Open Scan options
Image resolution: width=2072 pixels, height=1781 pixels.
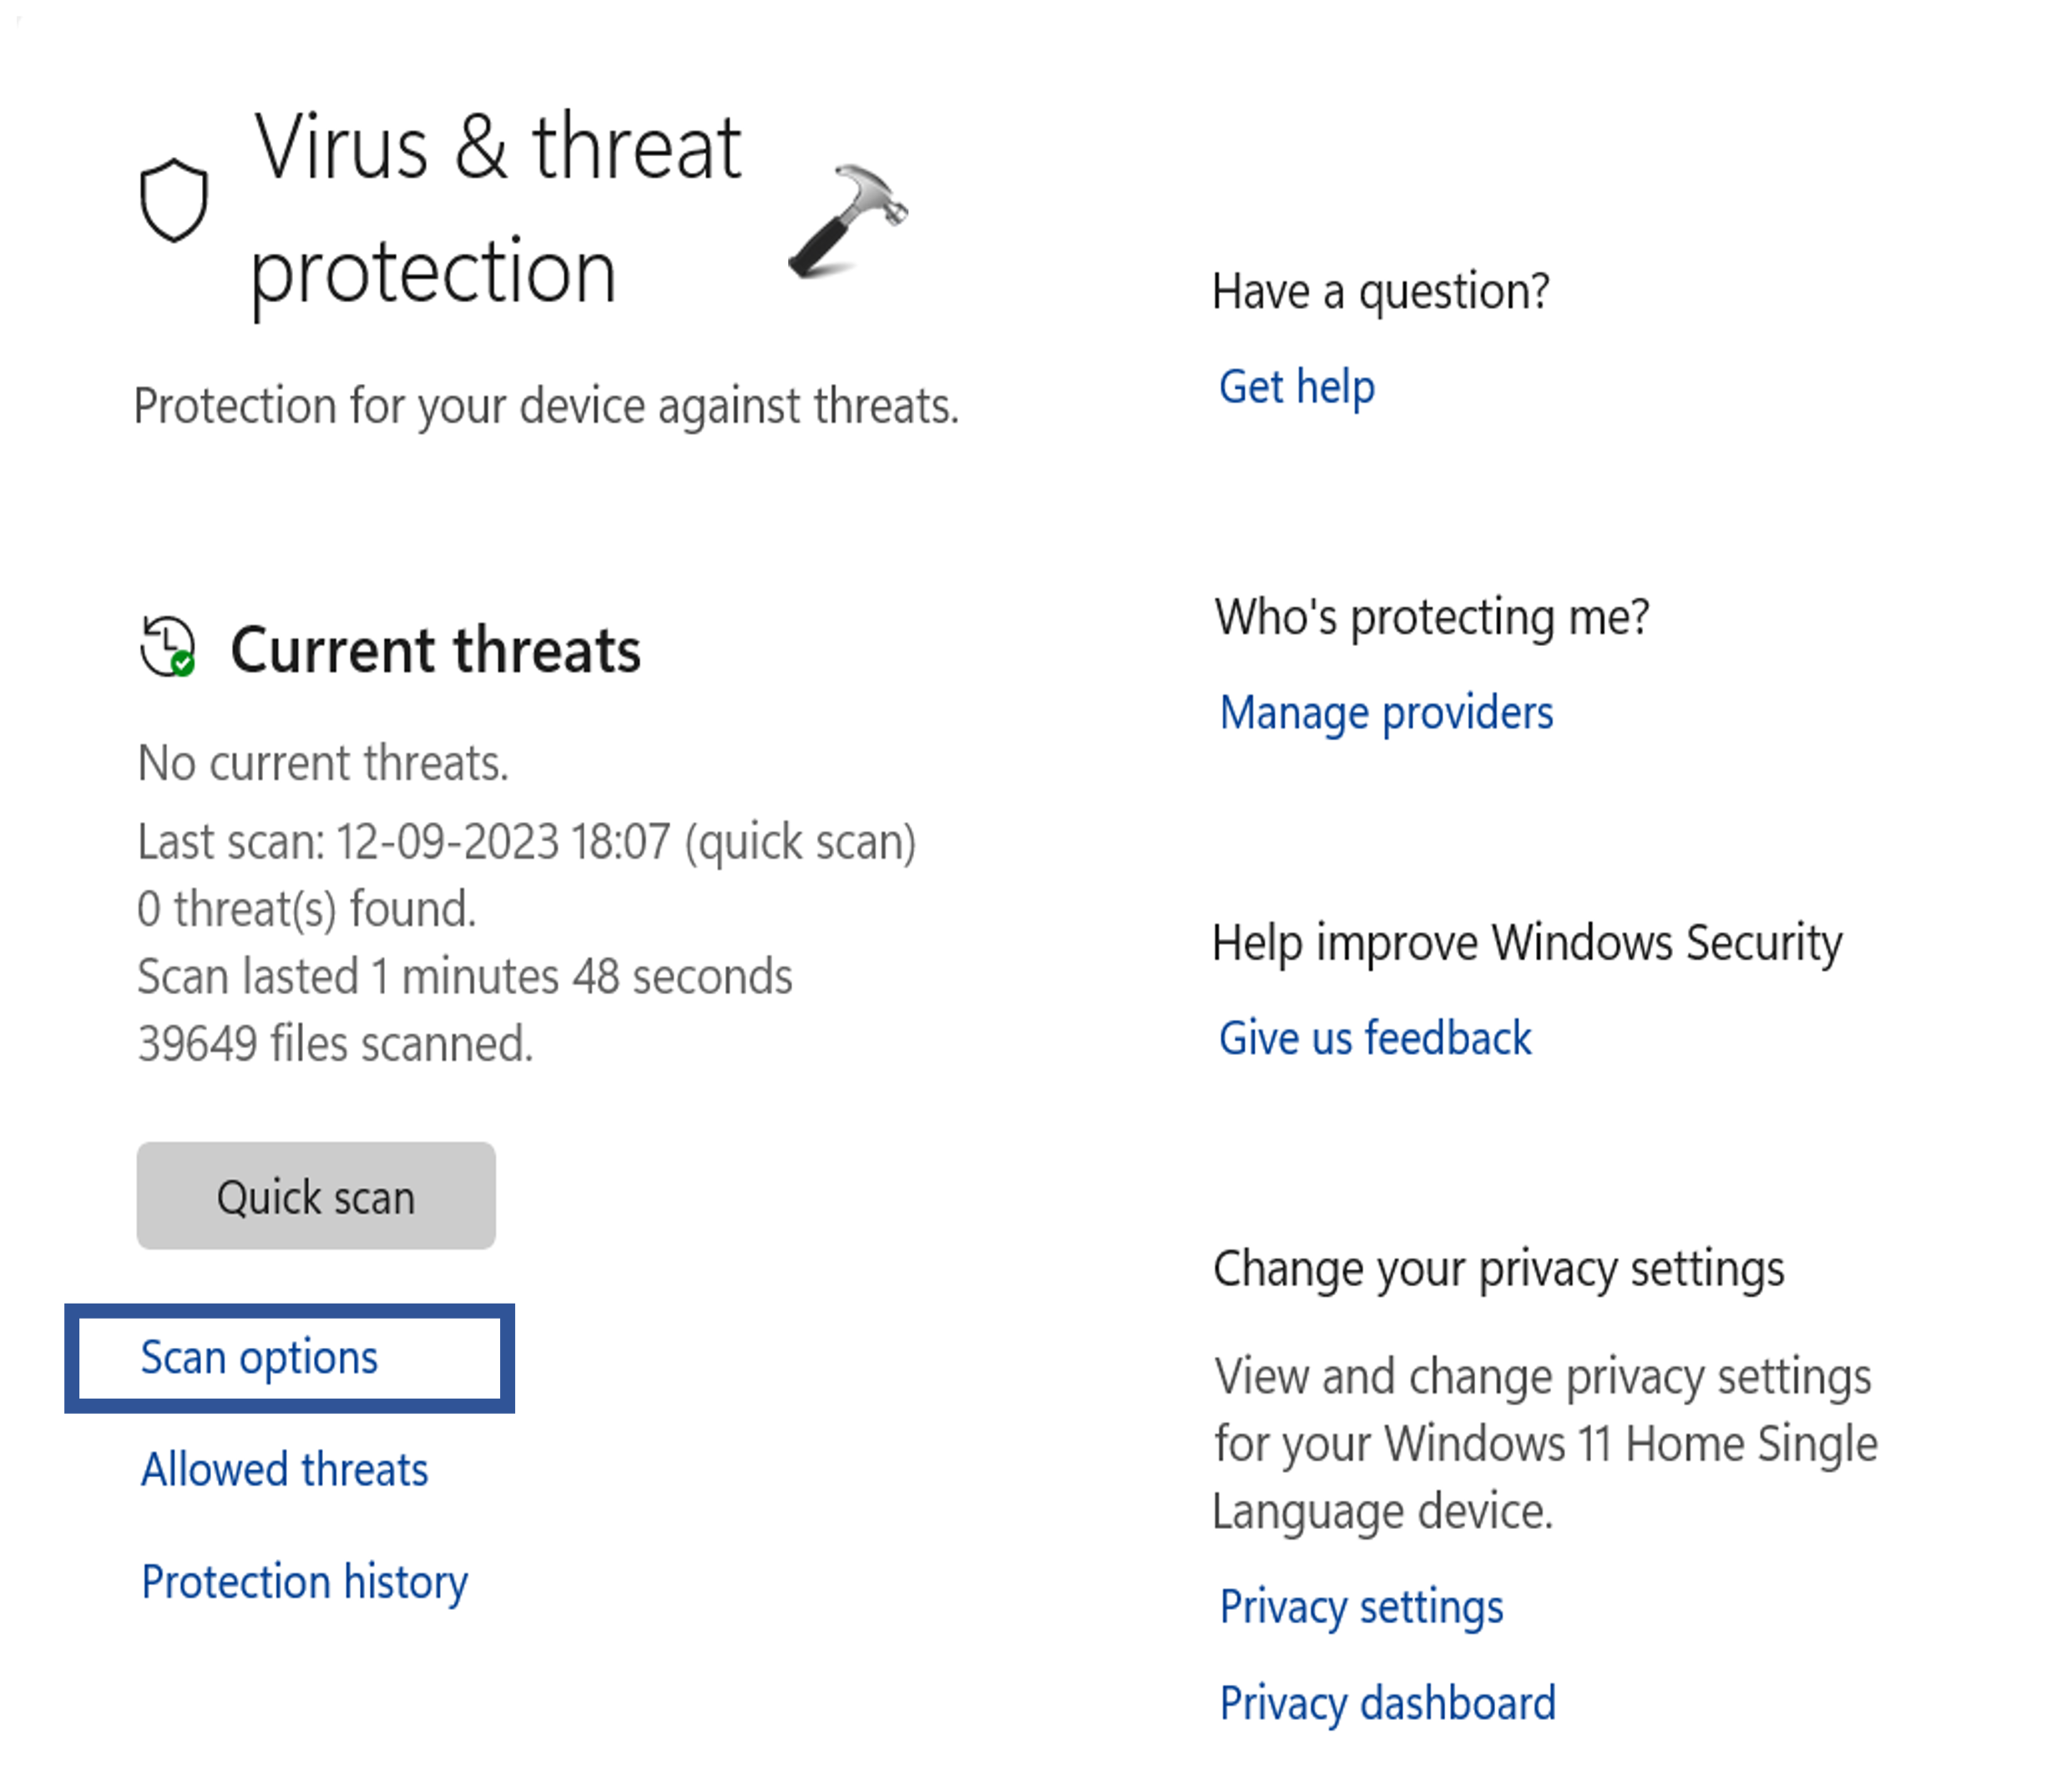(260, 1357)
